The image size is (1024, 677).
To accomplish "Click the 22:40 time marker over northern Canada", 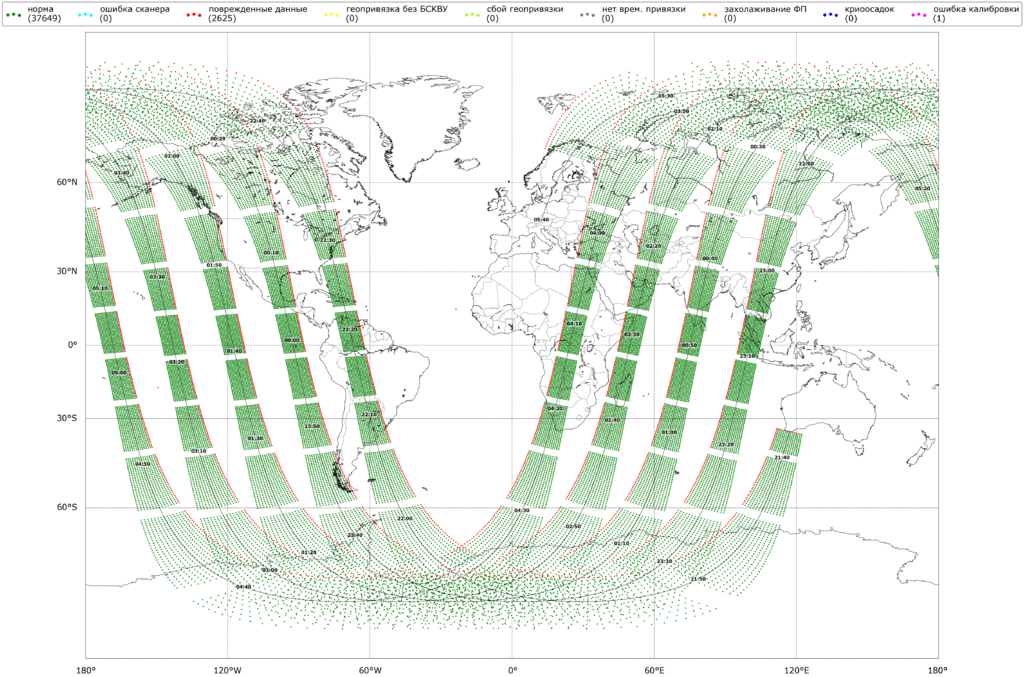I will pos(257,121).
